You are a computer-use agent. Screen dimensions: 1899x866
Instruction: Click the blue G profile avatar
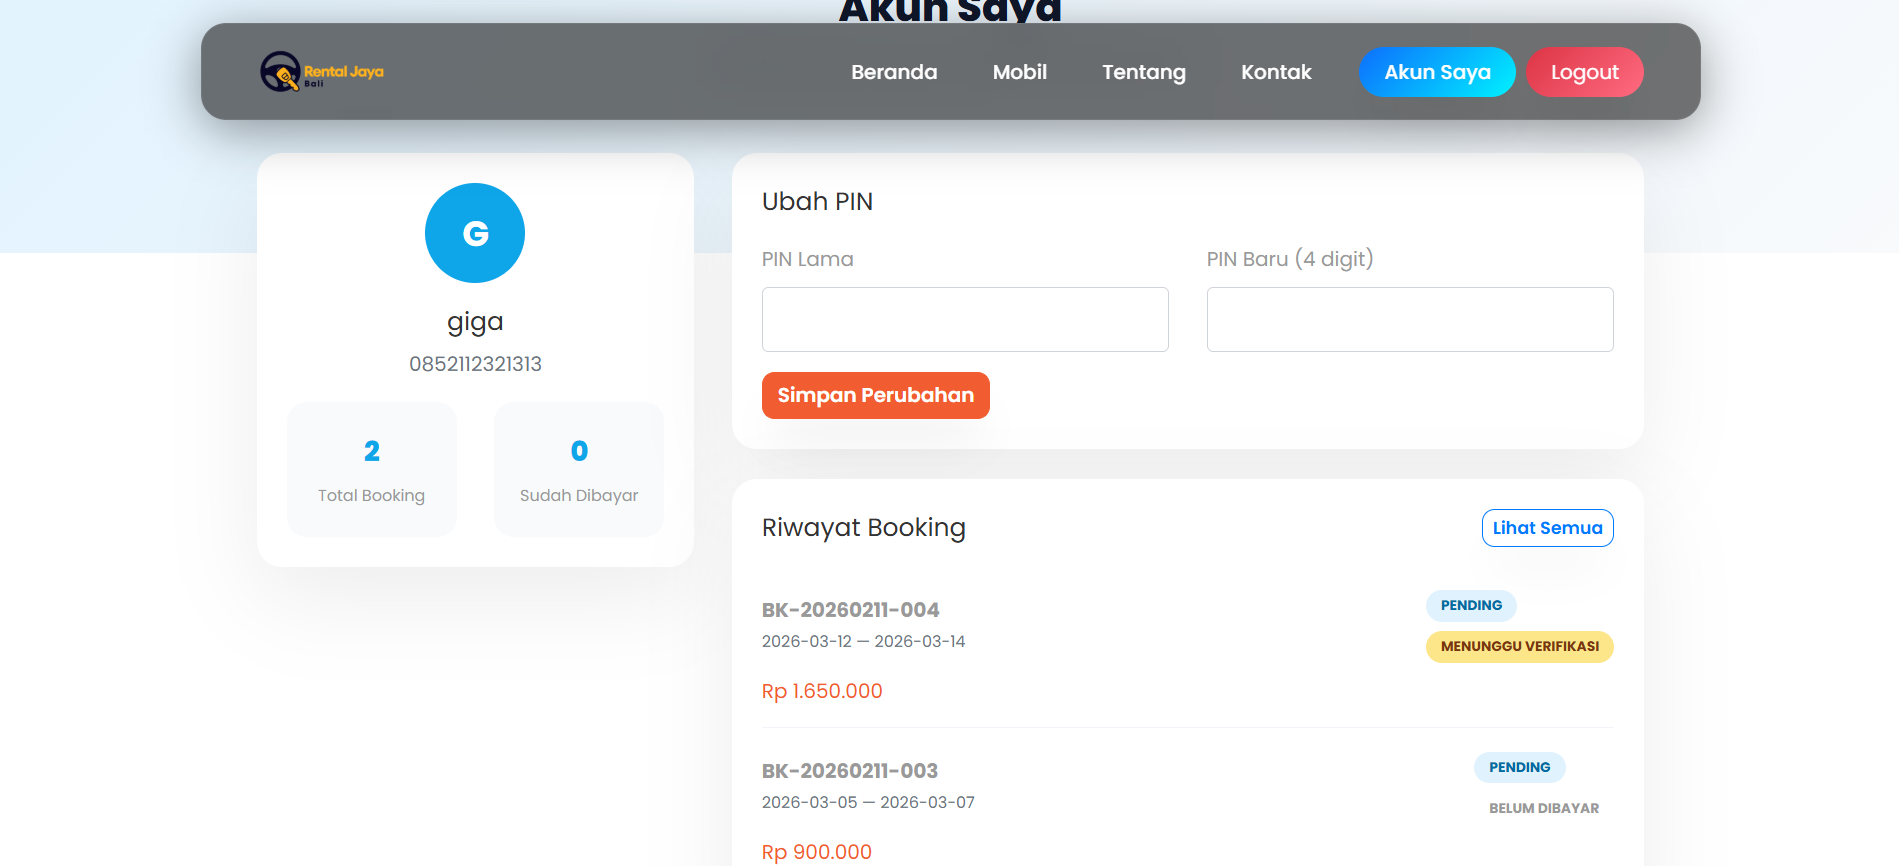tap(475, 233)
